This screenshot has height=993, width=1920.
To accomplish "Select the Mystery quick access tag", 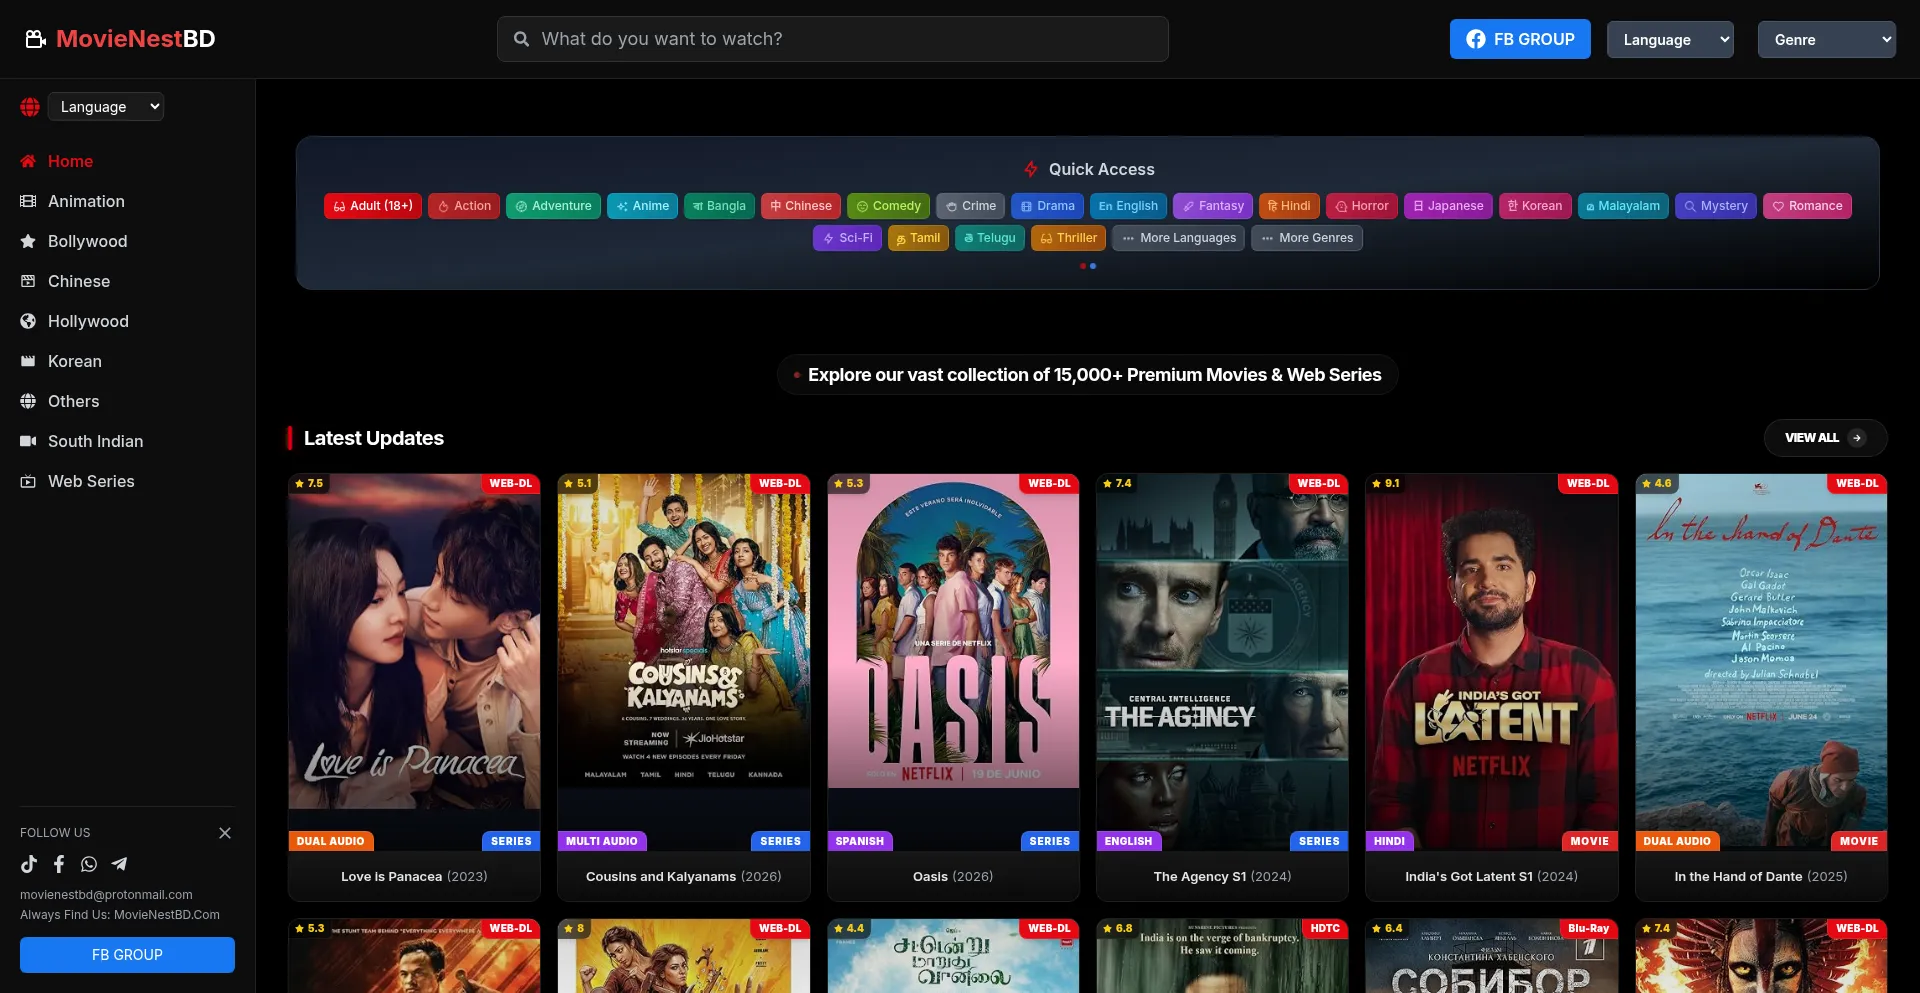I will 1716,206.
